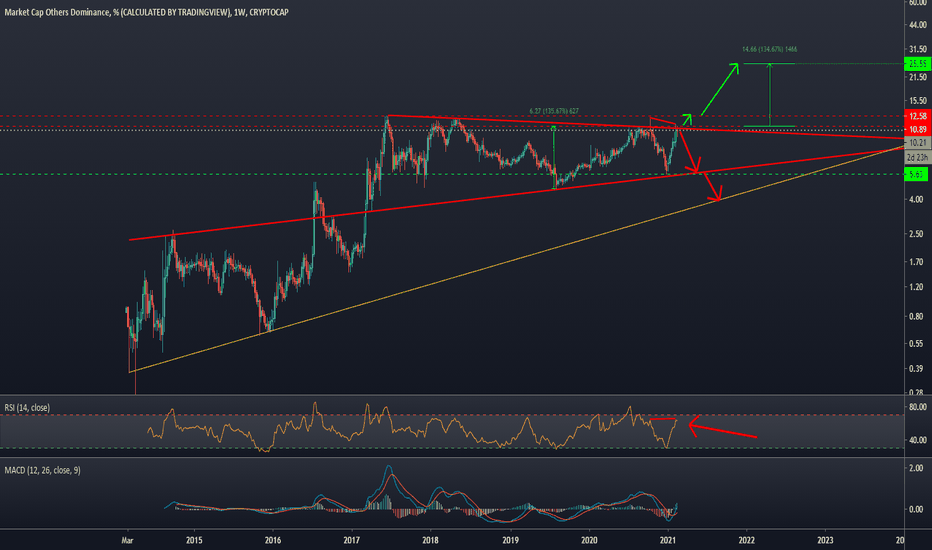Click the 4.00 value on price axis
932x550 pixels.
pyautogui.click(x=916, y=199)
